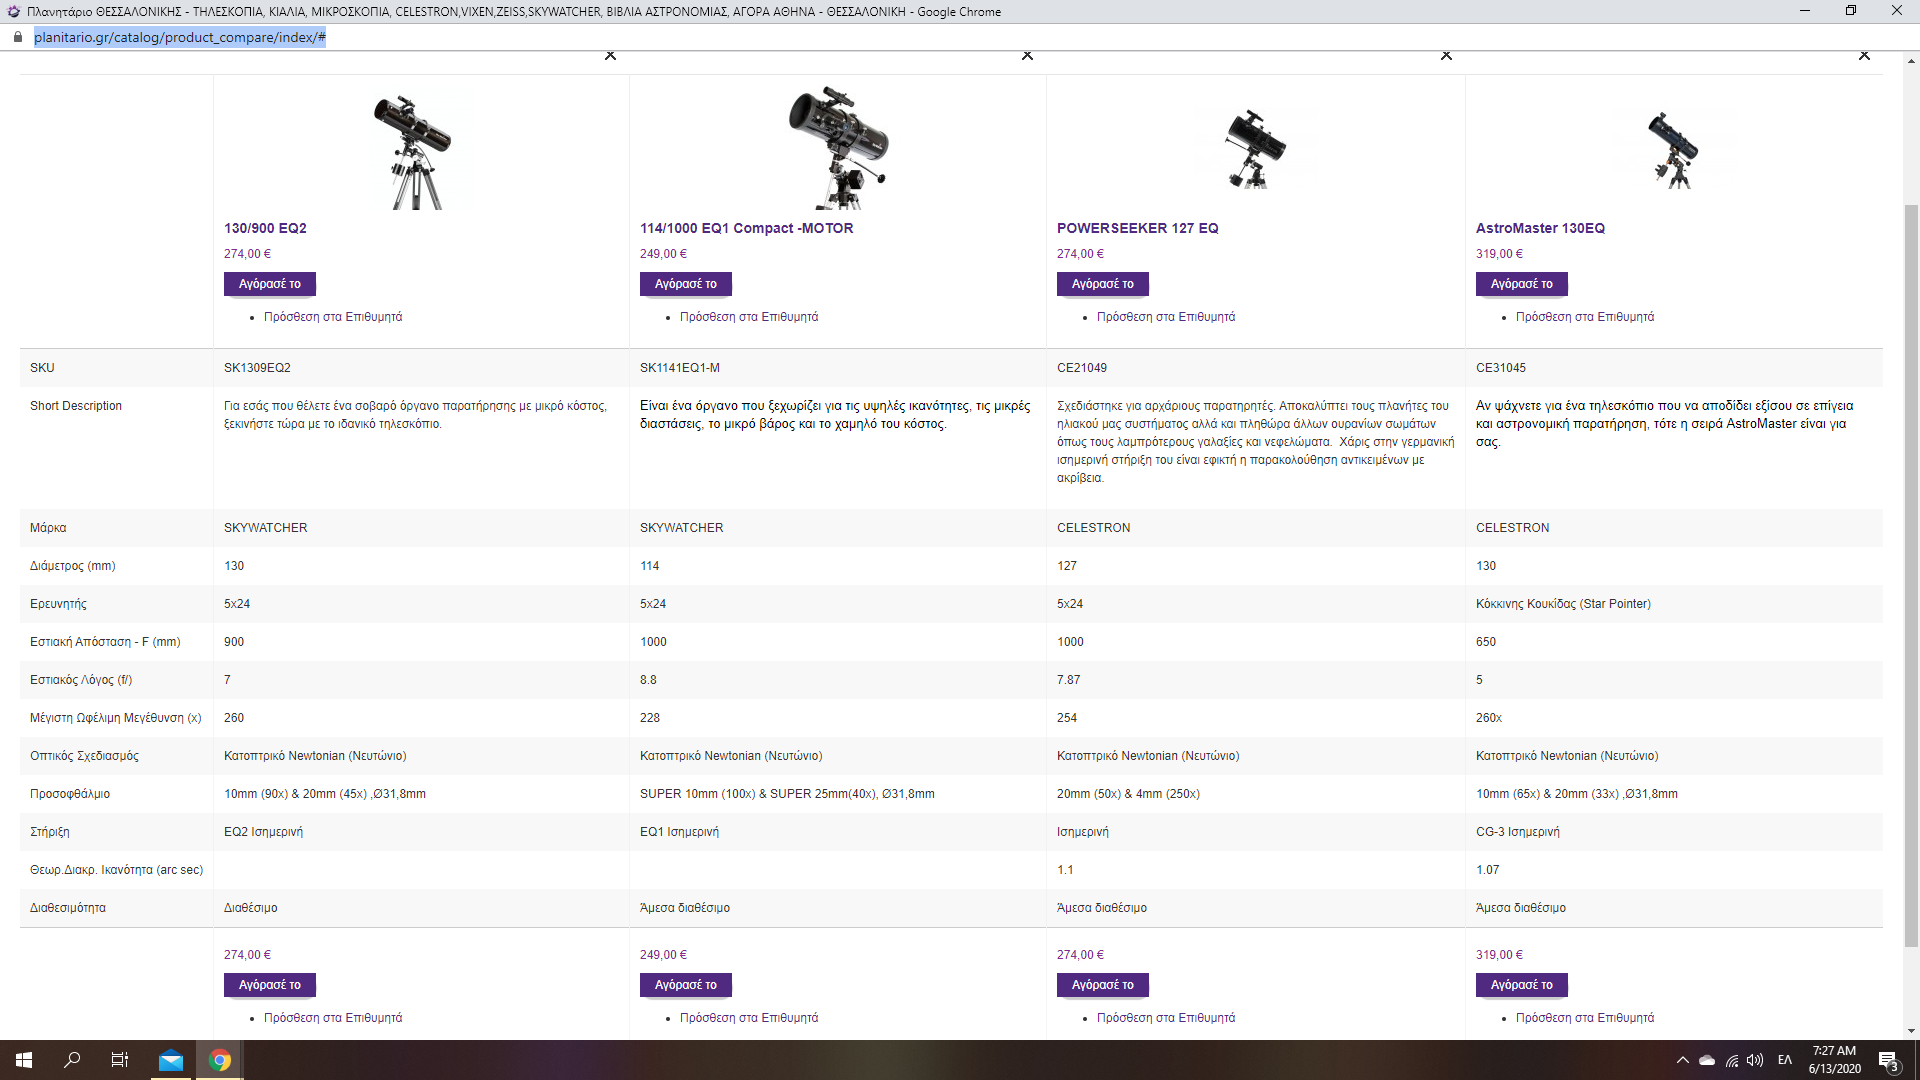This screenshot has height=1080, width=1920.
Task: Click SKU value SK1141EQ1-M
Action: click(680, 368)
